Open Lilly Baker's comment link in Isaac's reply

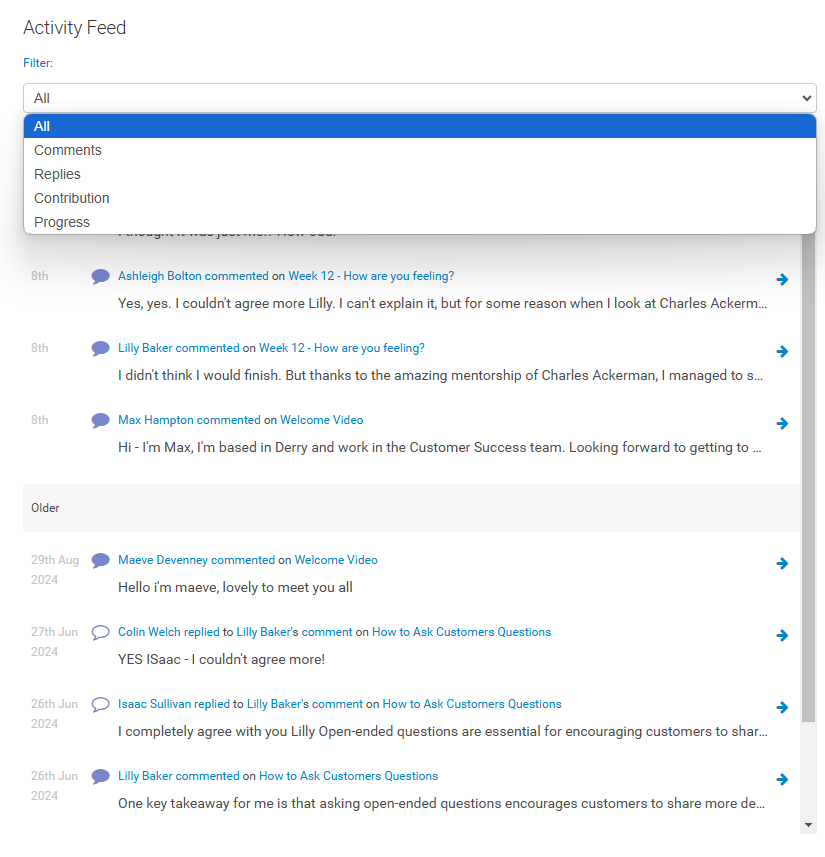(x=304, y=704)
